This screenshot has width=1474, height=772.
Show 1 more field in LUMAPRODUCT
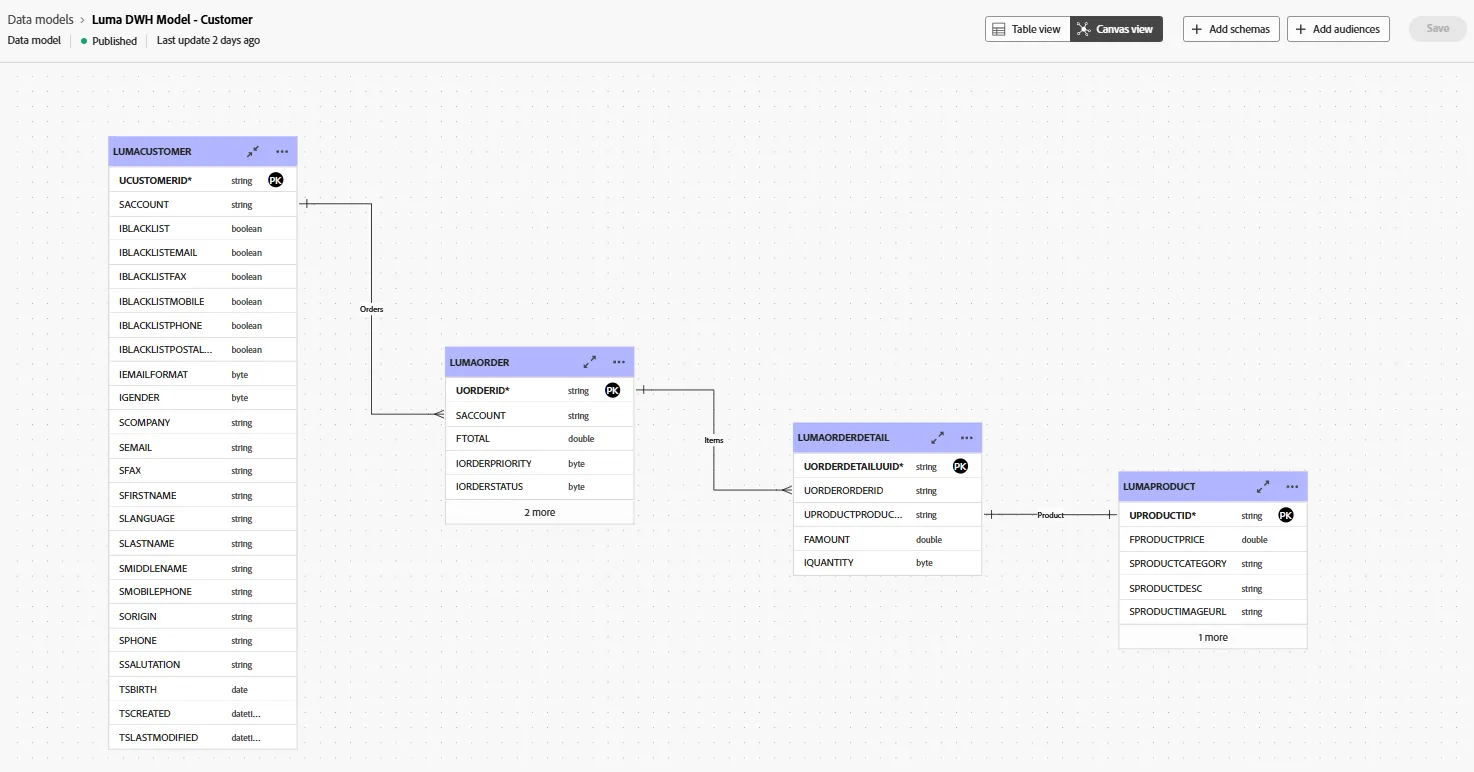pos(1213,637)
